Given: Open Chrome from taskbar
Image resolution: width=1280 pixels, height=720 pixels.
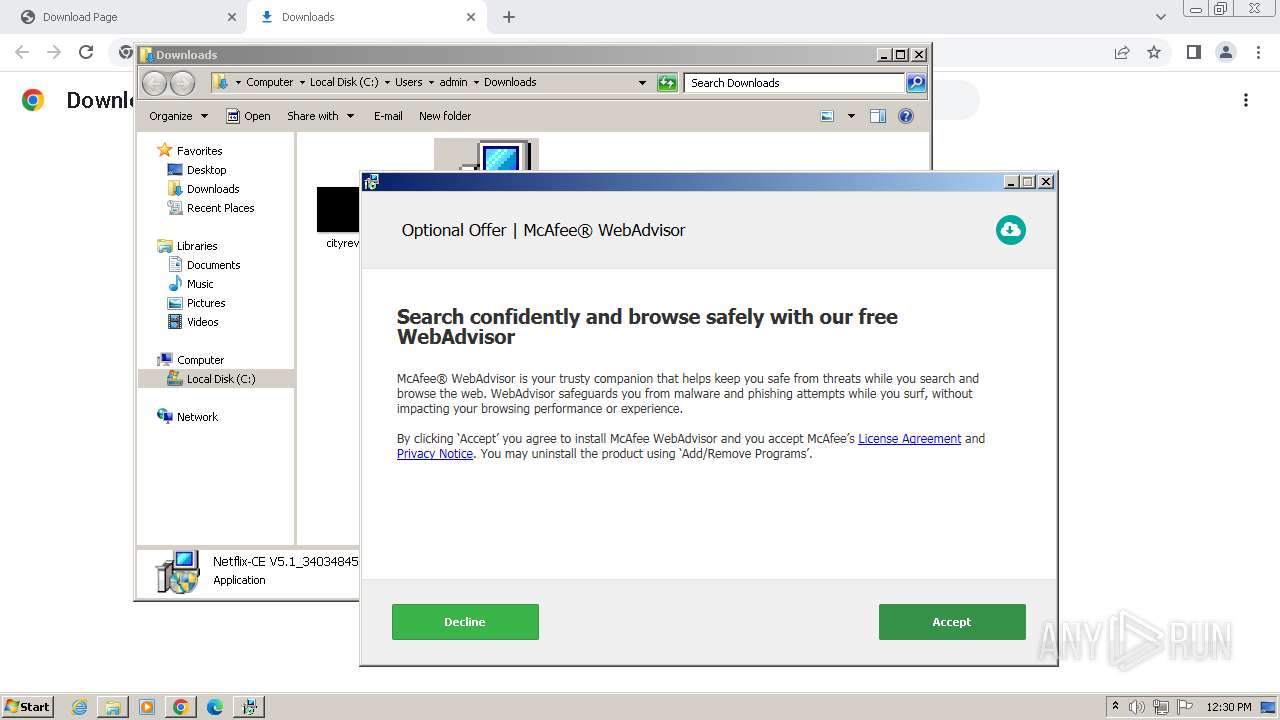Looking at the screenshot, I should pos(181,707).
